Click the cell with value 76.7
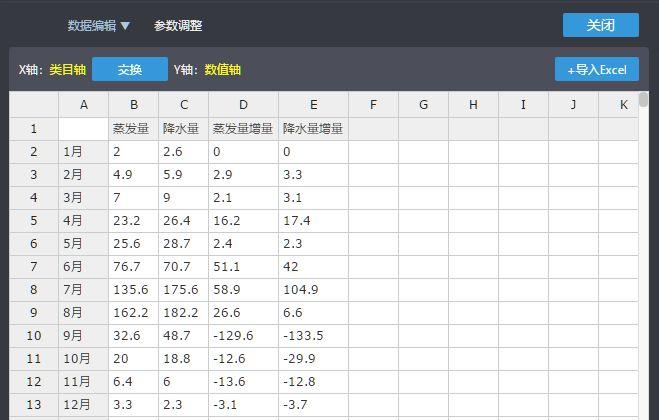659x420 pixels. click(x=134, y=267)
